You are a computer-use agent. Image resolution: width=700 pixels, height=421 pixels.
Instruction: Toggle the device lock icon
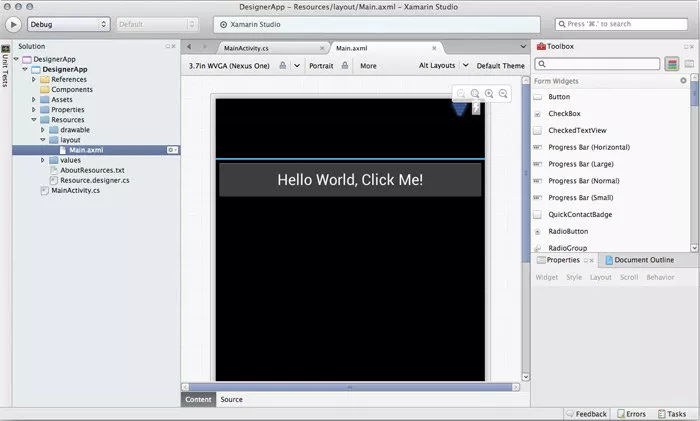283,66
